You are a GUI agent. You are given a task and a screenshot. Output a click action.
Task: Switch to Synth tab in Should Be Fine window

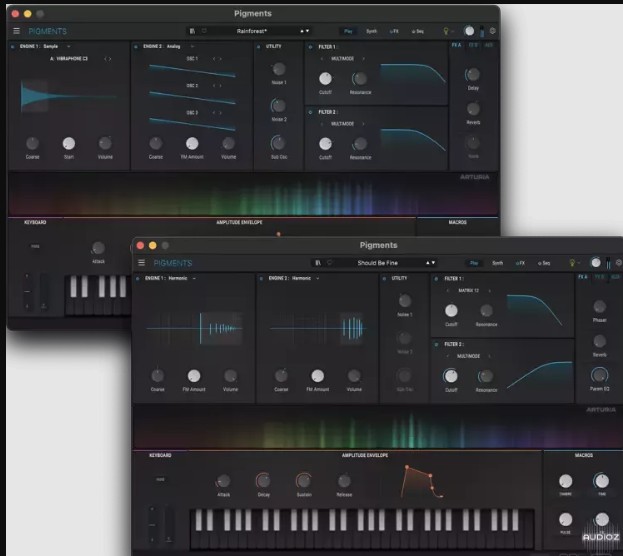[497, 263]
